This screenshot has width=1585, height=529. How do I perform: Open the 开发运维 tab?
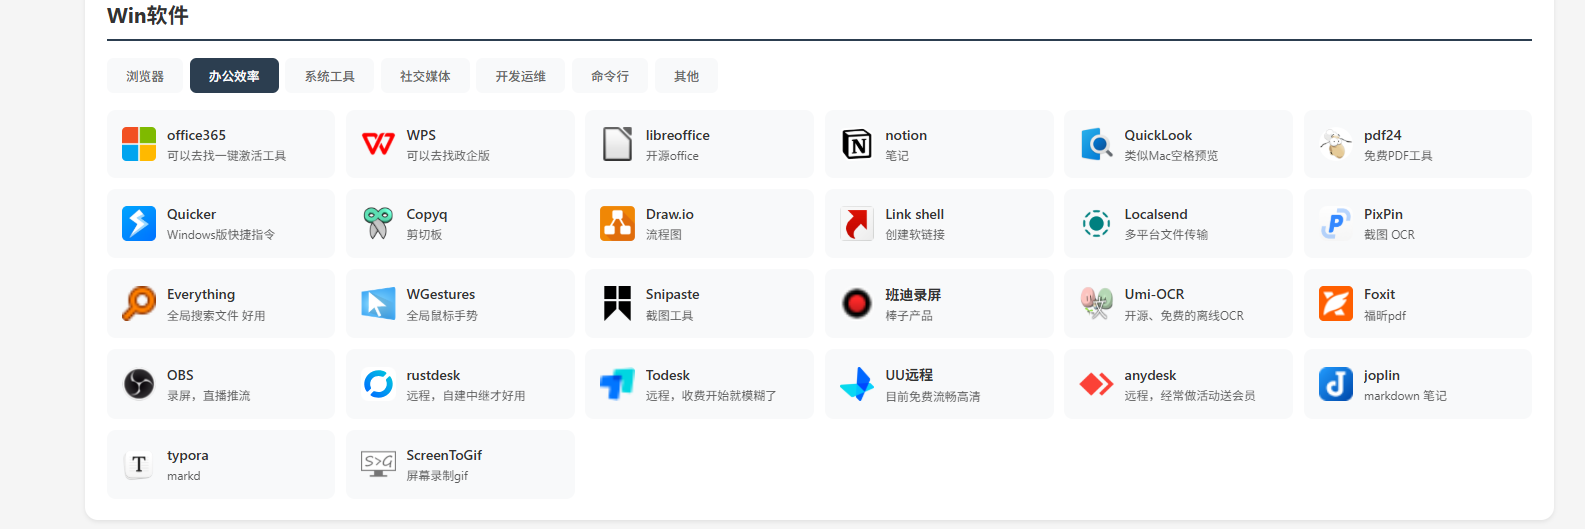[520, 76]
